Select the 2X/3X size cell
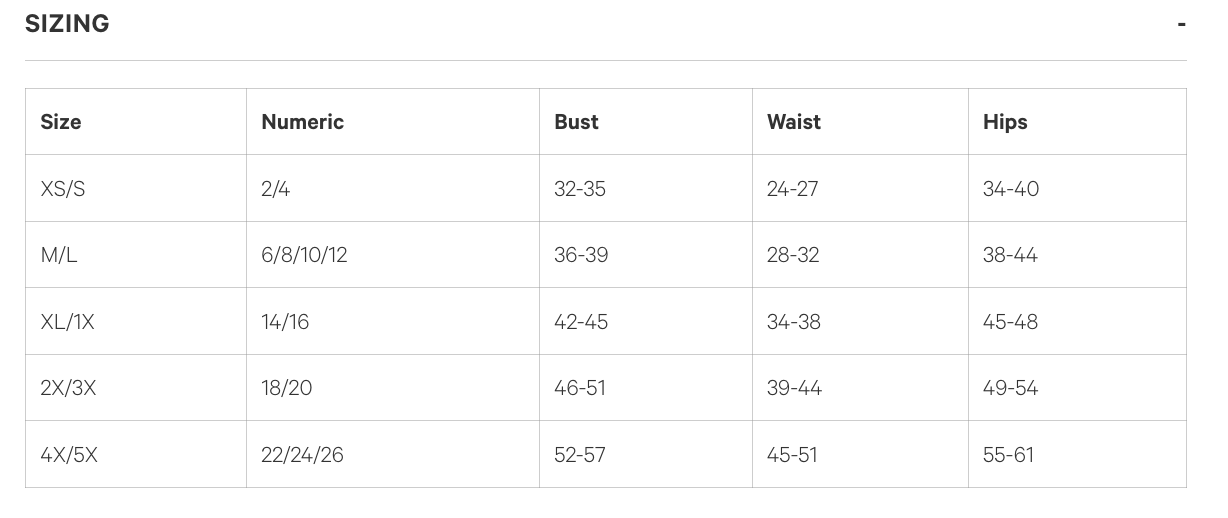Image resolution: width=1228 pixels, height=518 pixels. tap(68, 388)
